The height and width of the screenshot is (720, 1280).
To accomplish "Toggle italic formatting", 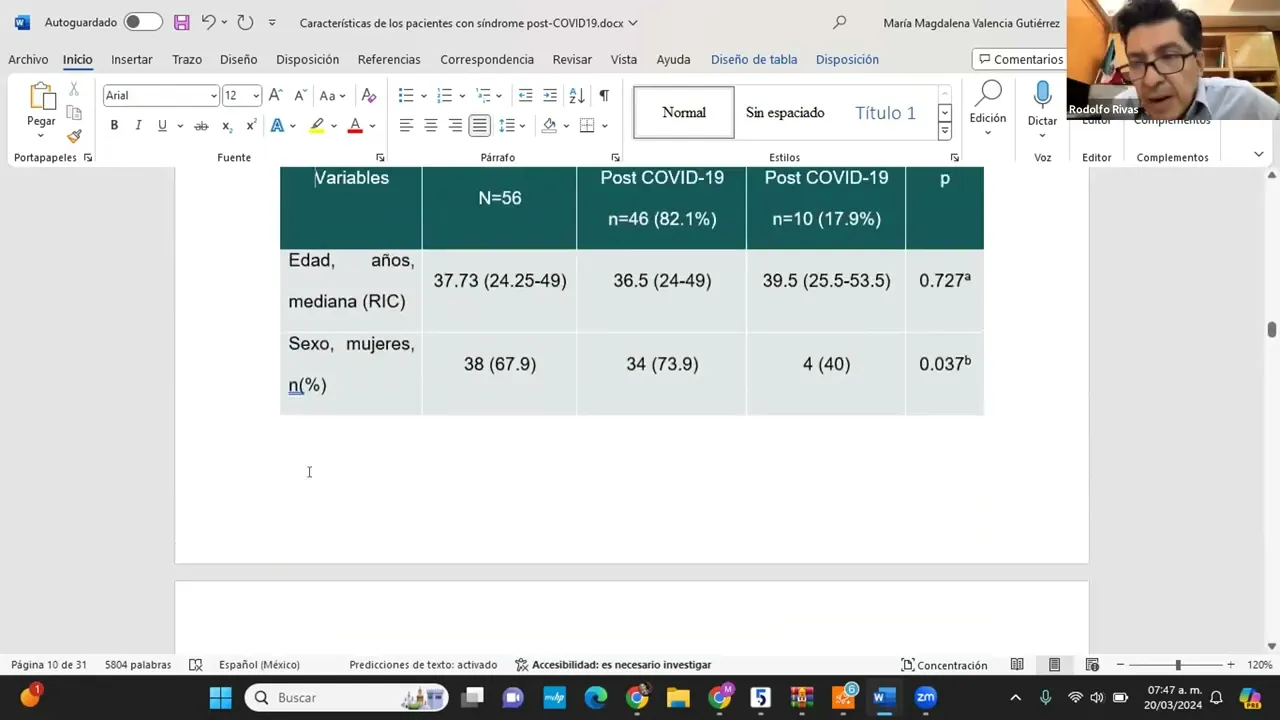I will [138, 125].
